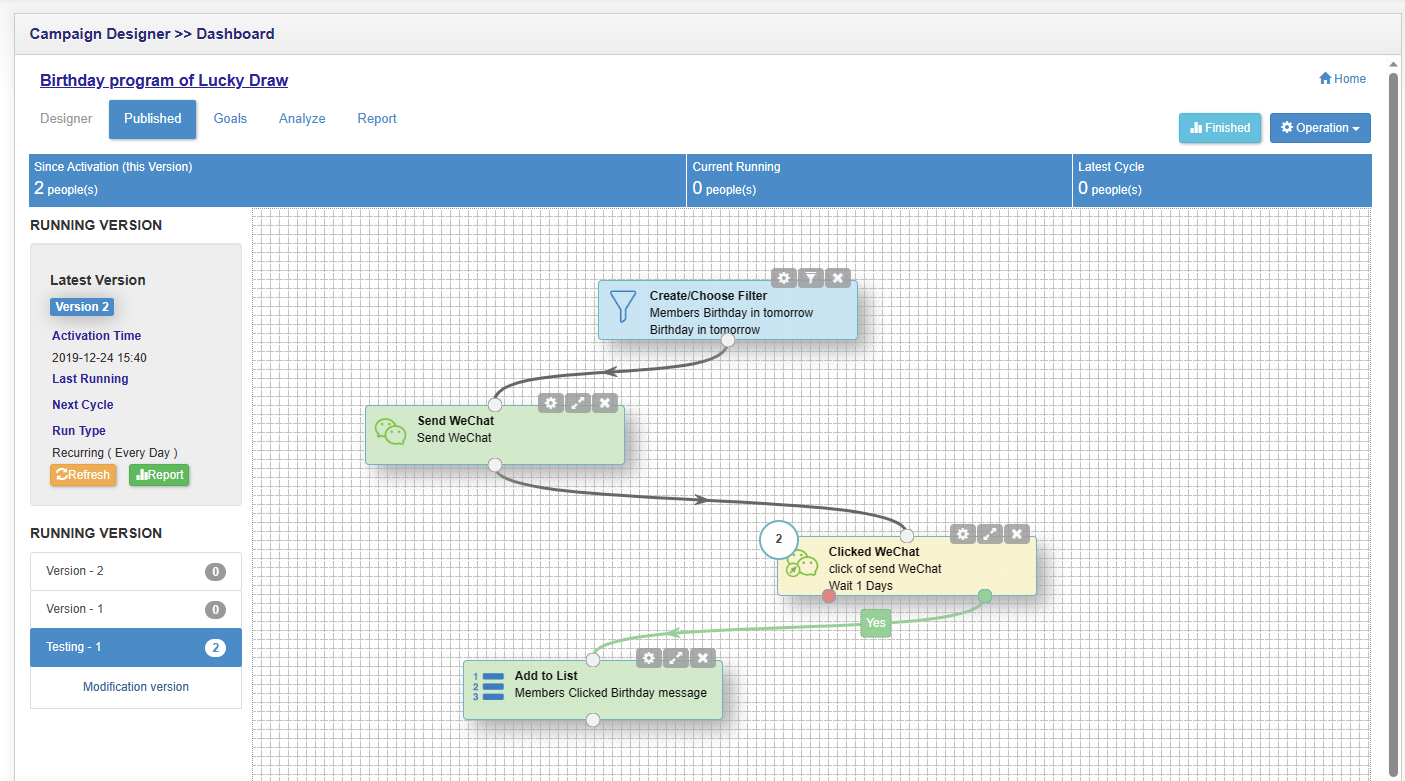
Task: Click WeChat bubble icon in Send WeChat node
Action: [390, 431]
